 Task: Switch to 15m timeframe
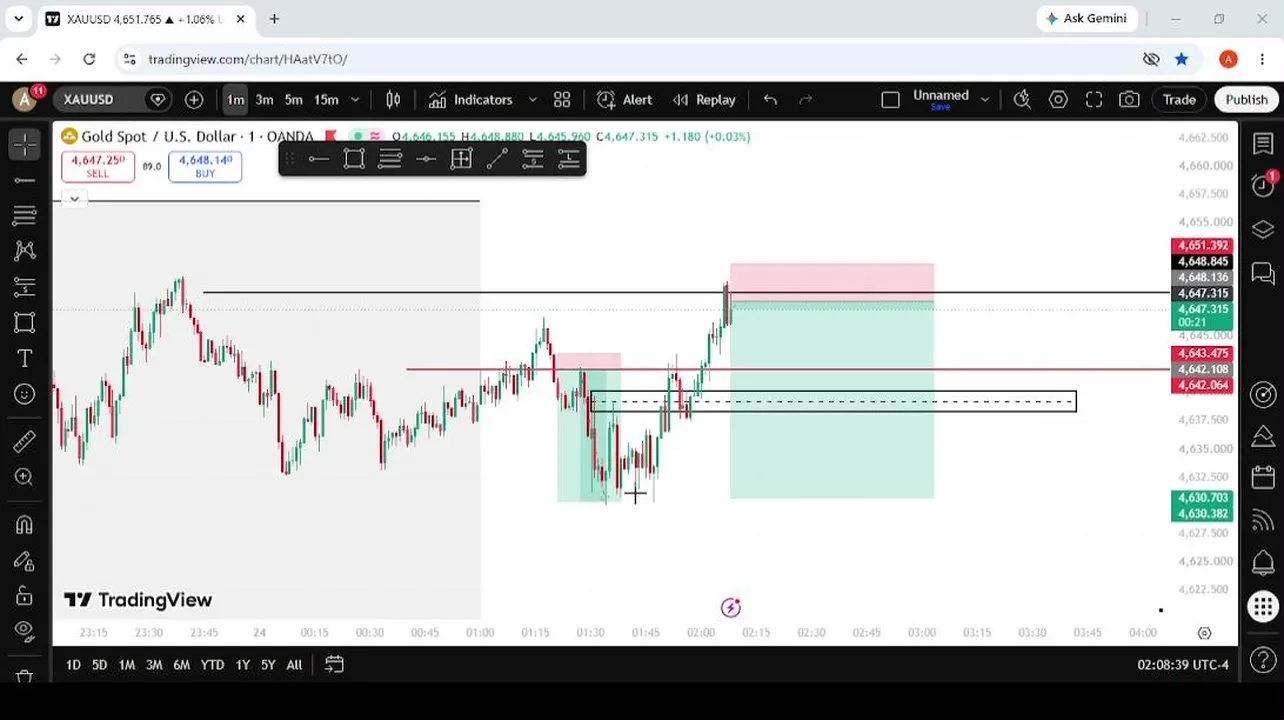click(x=326, y=99)
